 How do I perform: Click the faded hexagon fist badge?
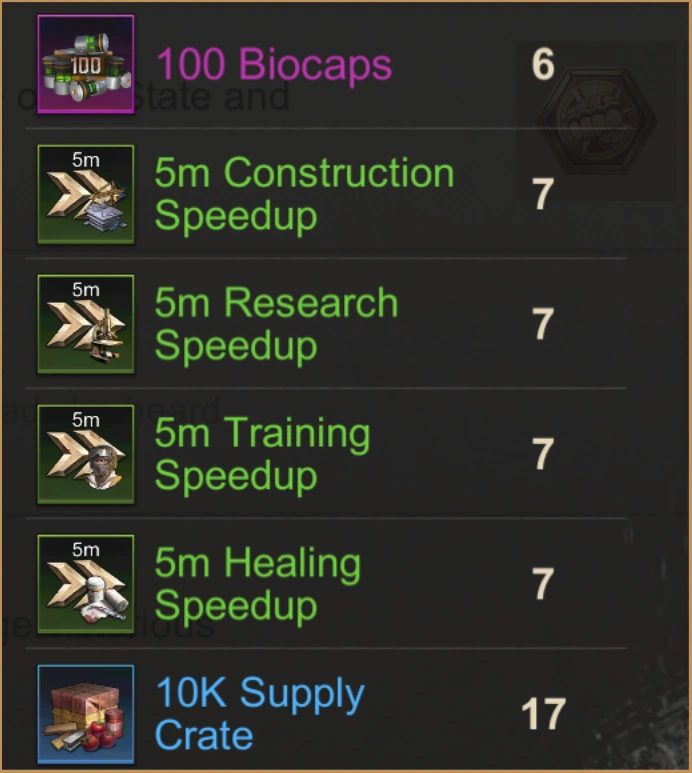(596, 121)
